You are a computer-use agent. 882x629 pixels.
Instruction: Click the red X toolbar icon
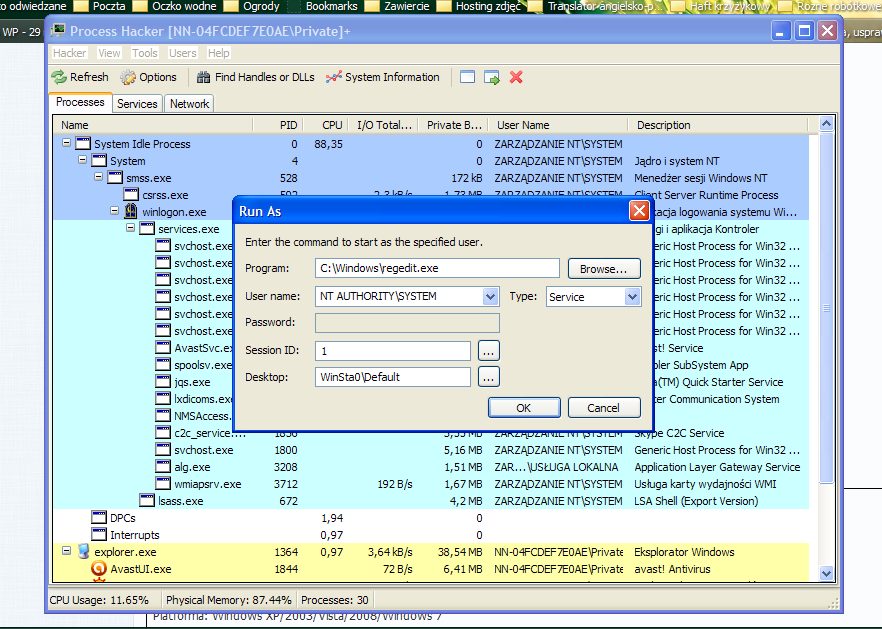pos(516,77)
